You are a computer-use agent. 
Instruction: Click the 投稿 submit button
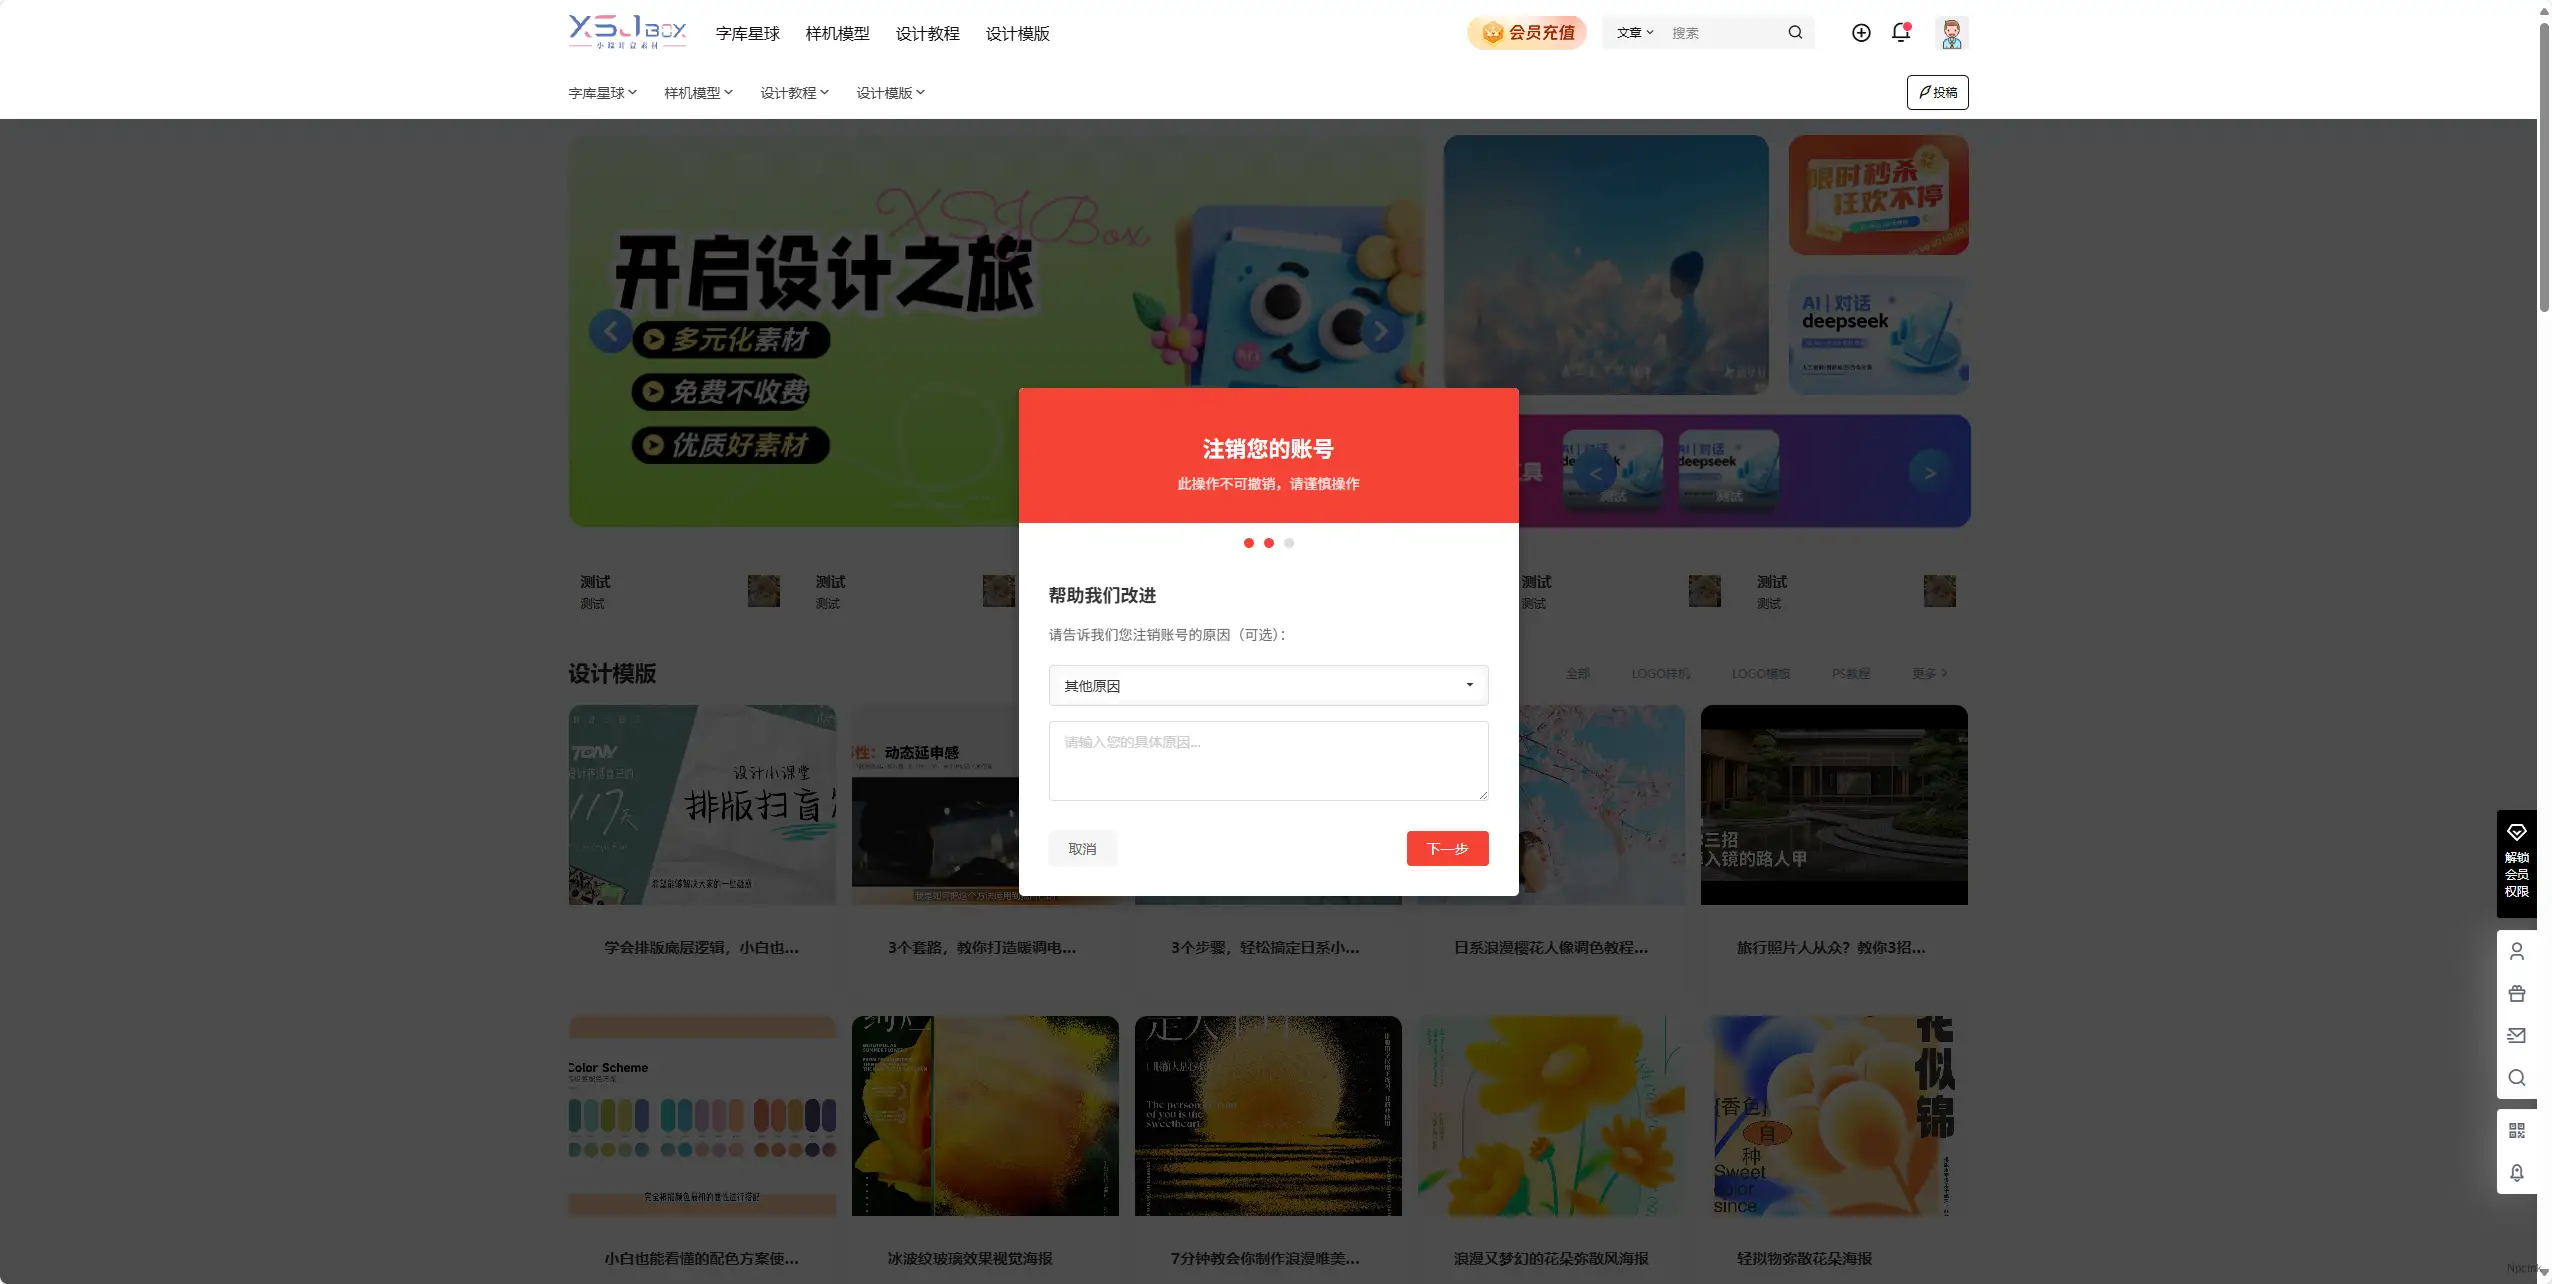(1936, 92)
